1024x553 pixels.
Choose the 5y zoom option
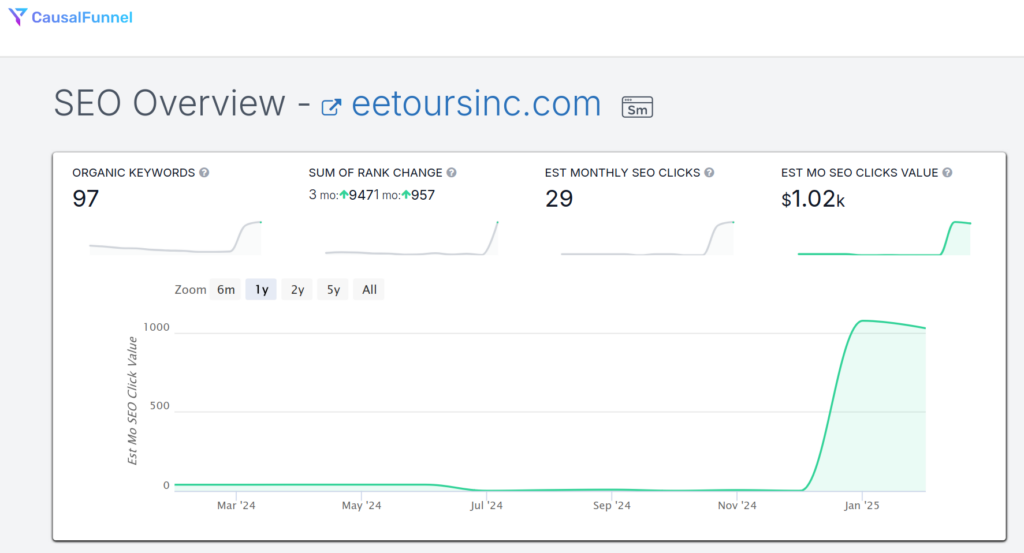click(x=333, y=289)
